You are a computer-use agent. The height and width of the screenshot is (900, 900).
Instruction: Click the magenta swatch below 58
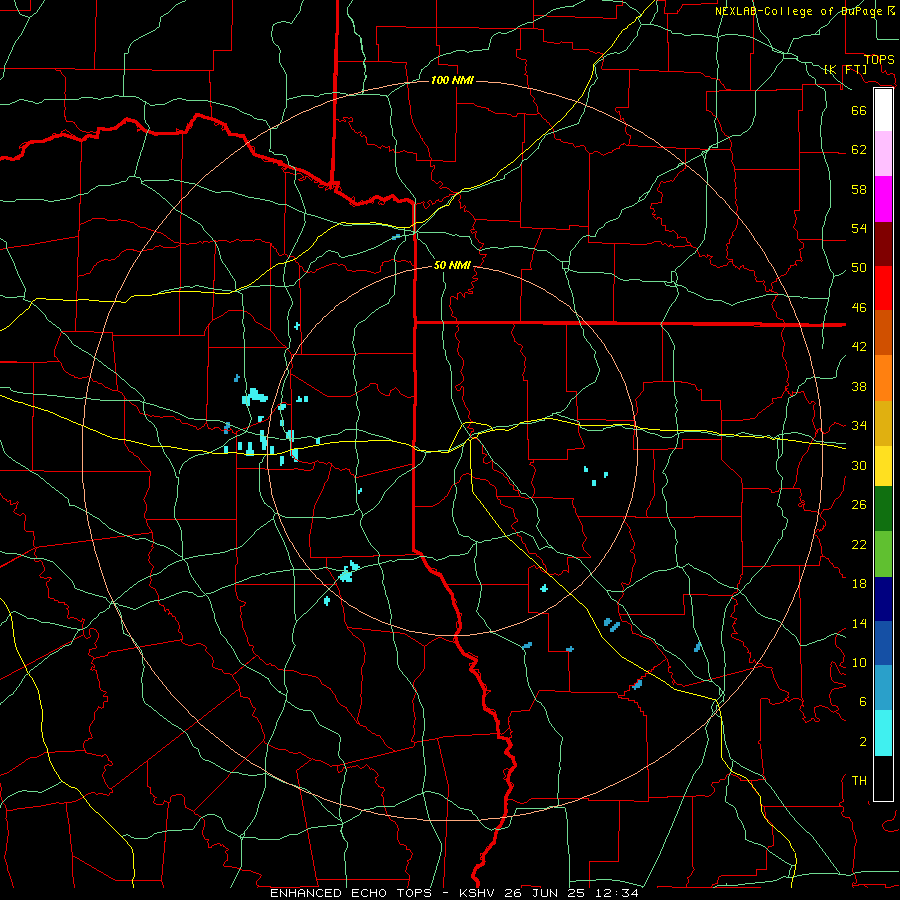click(x=883, y=199)
